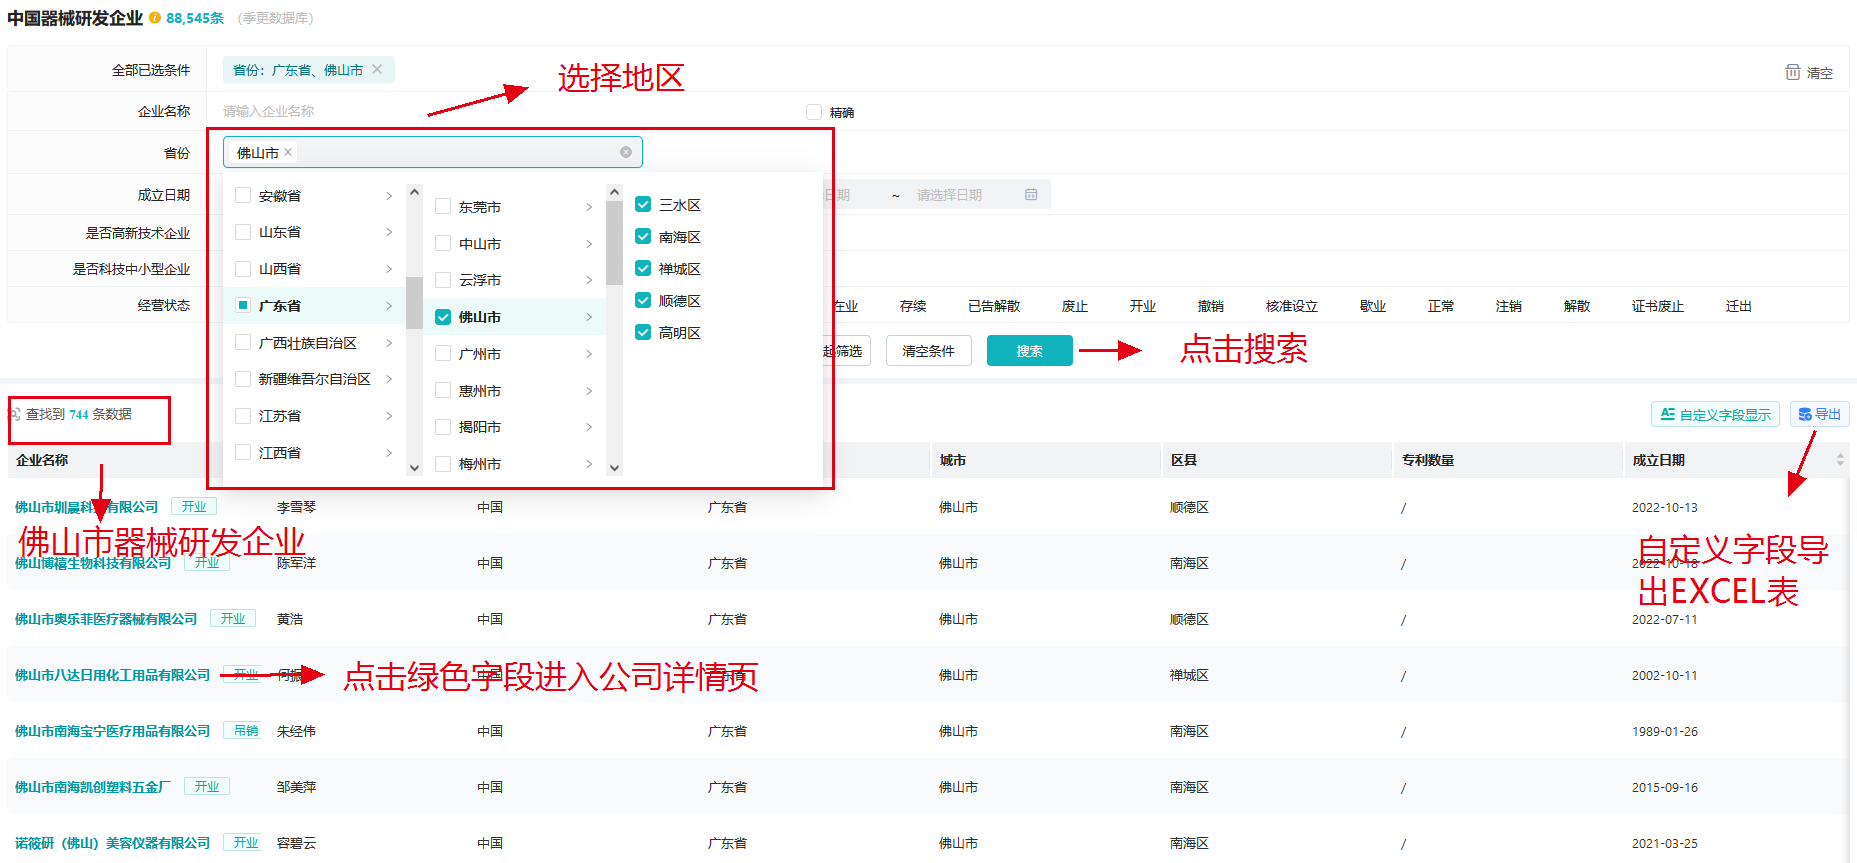1857x863 pixels.
Task: Clear the province selector with circle X icon
Action: point(626,152)
